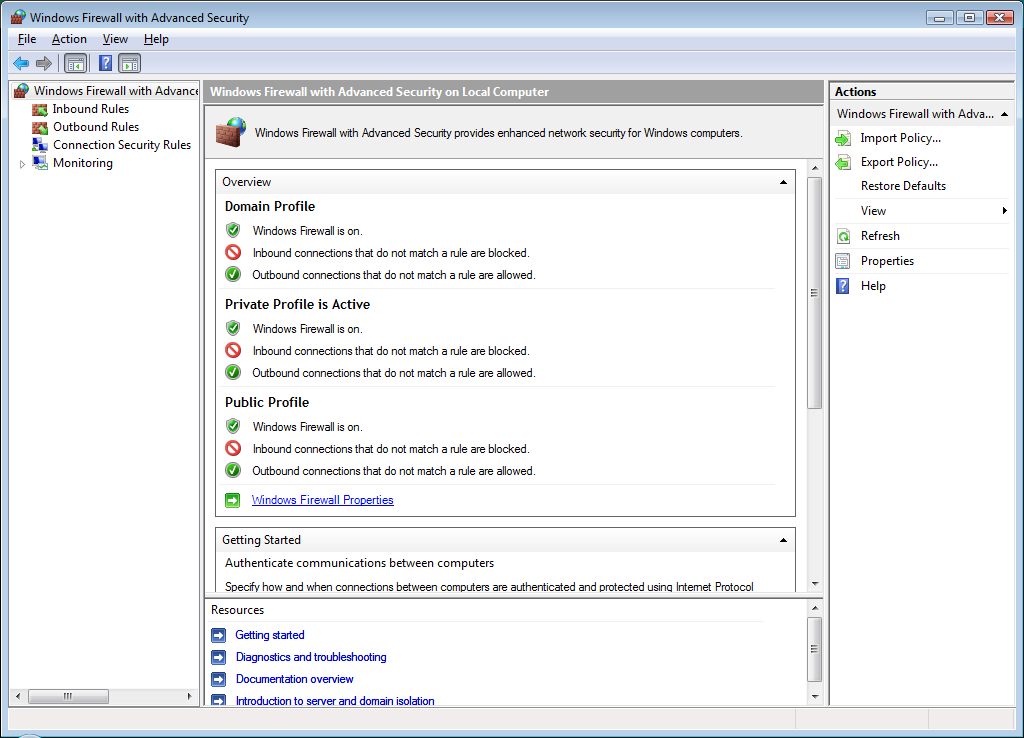Click the tree pane scroll right arrow
1024x738 pixels.
189,696
